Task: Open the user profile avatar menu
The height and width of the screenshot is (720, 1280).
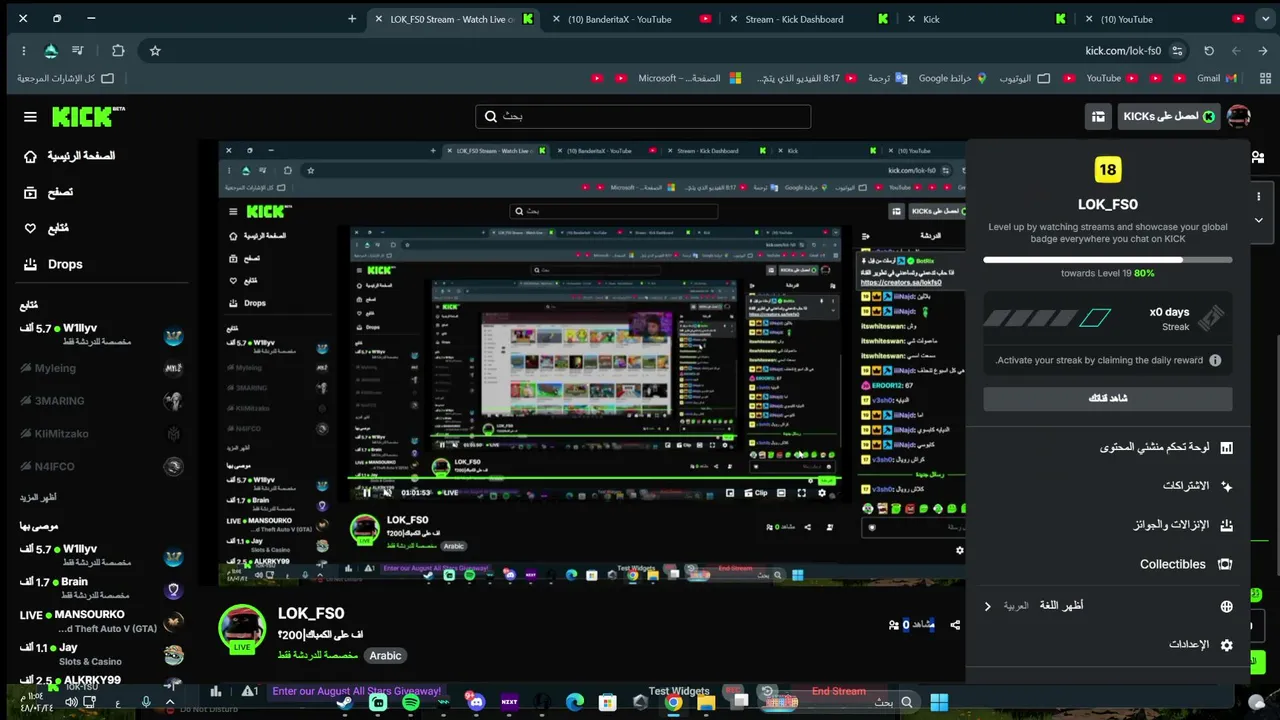Action: (x=1238, y=117)
